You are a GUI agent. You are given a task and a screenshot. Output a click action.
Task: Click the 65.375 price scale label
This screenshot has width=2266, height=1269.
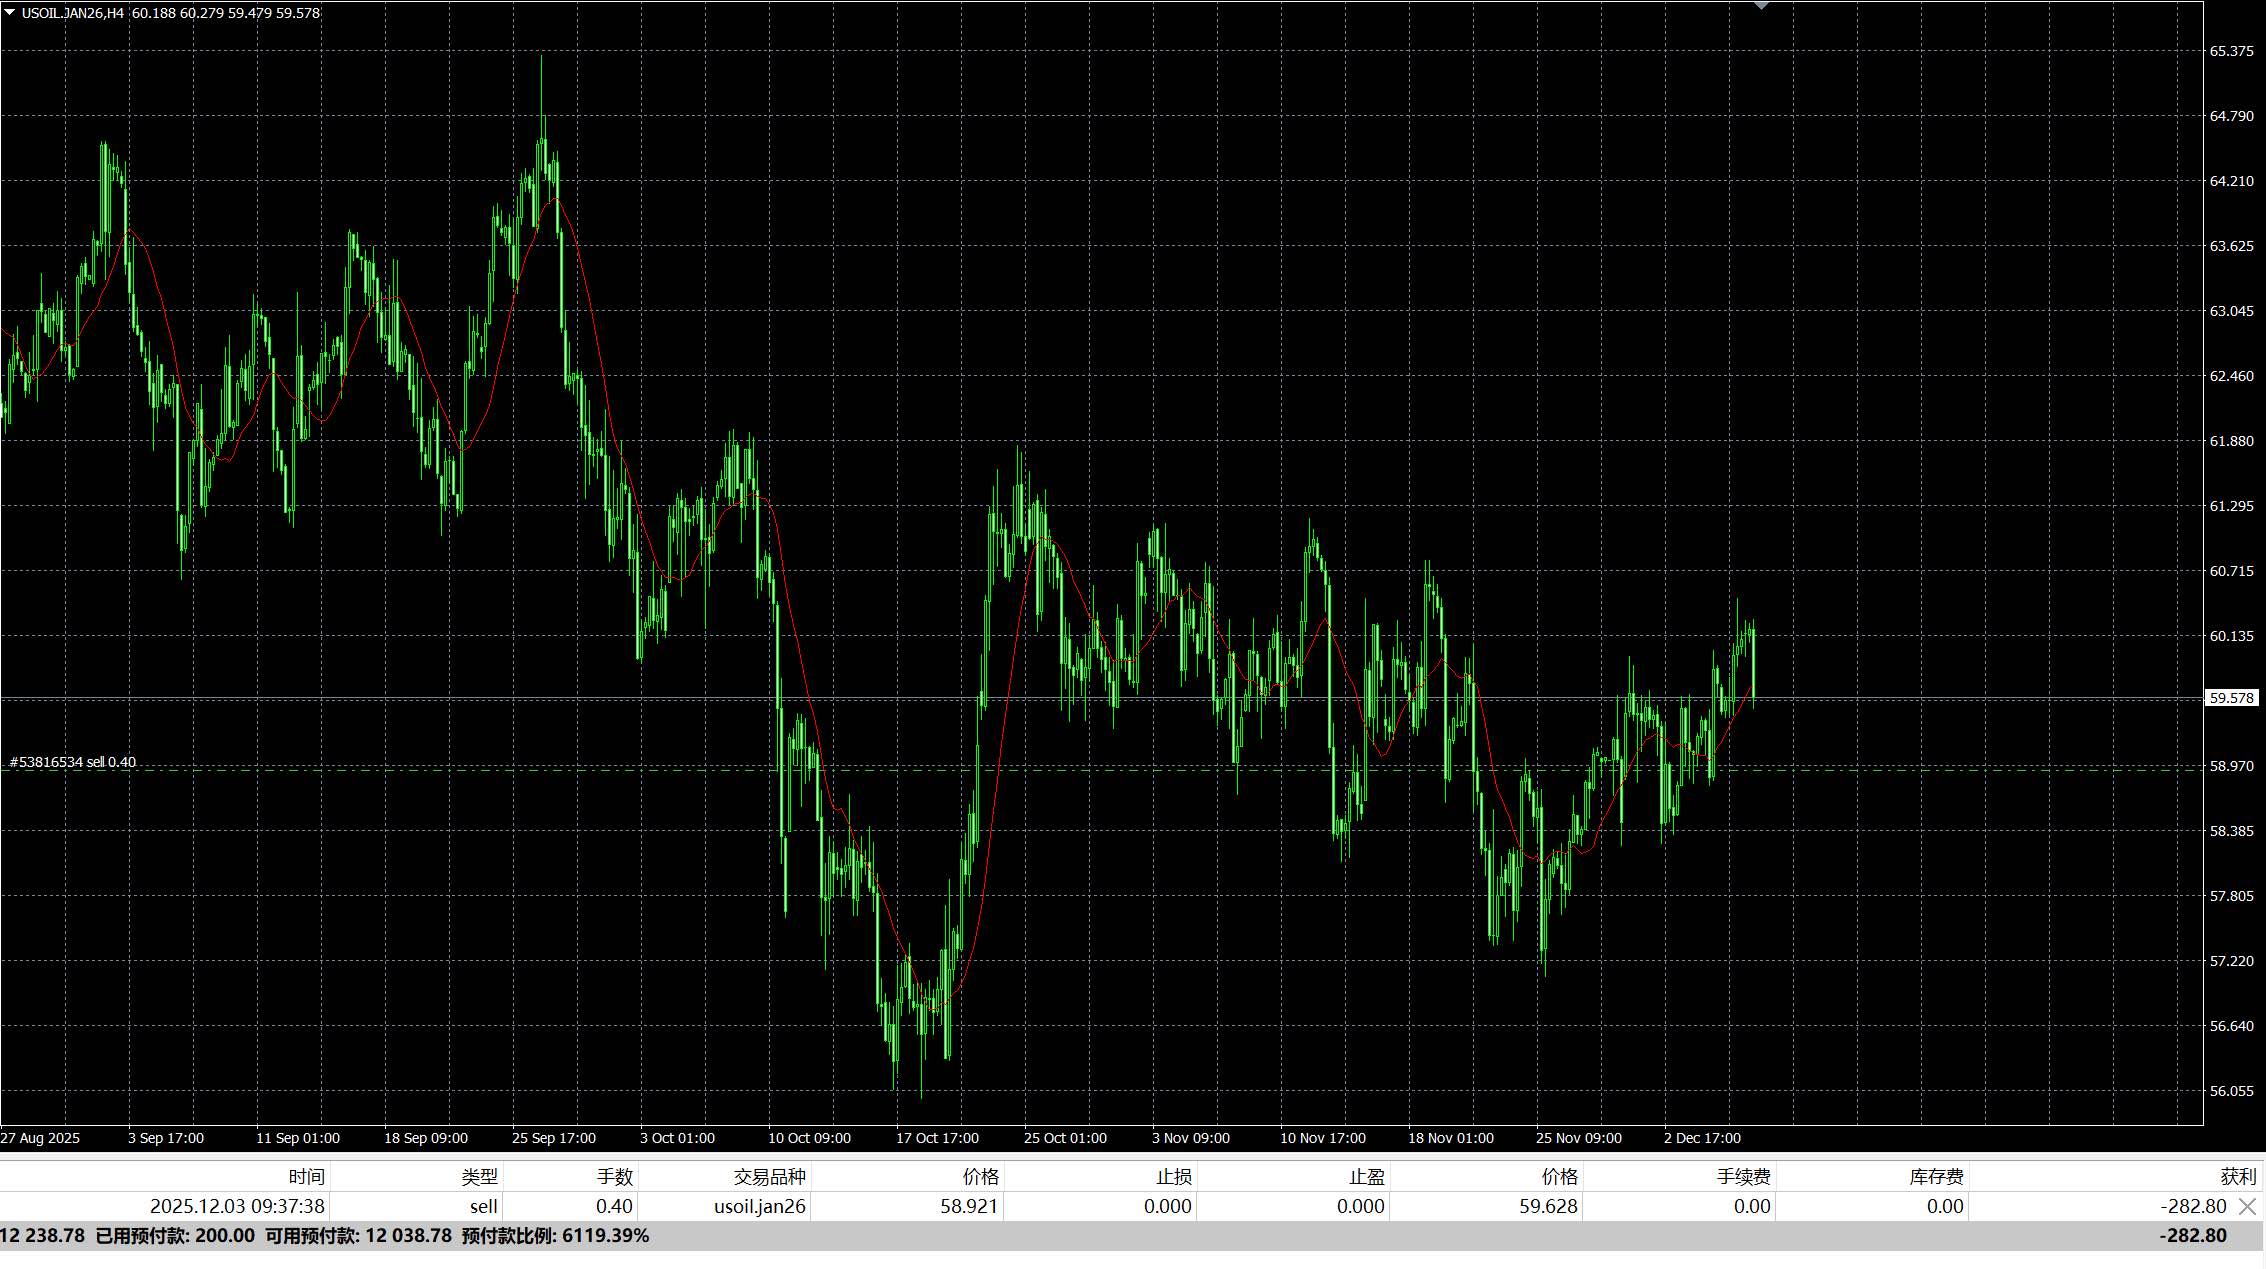coord(2231,51)
